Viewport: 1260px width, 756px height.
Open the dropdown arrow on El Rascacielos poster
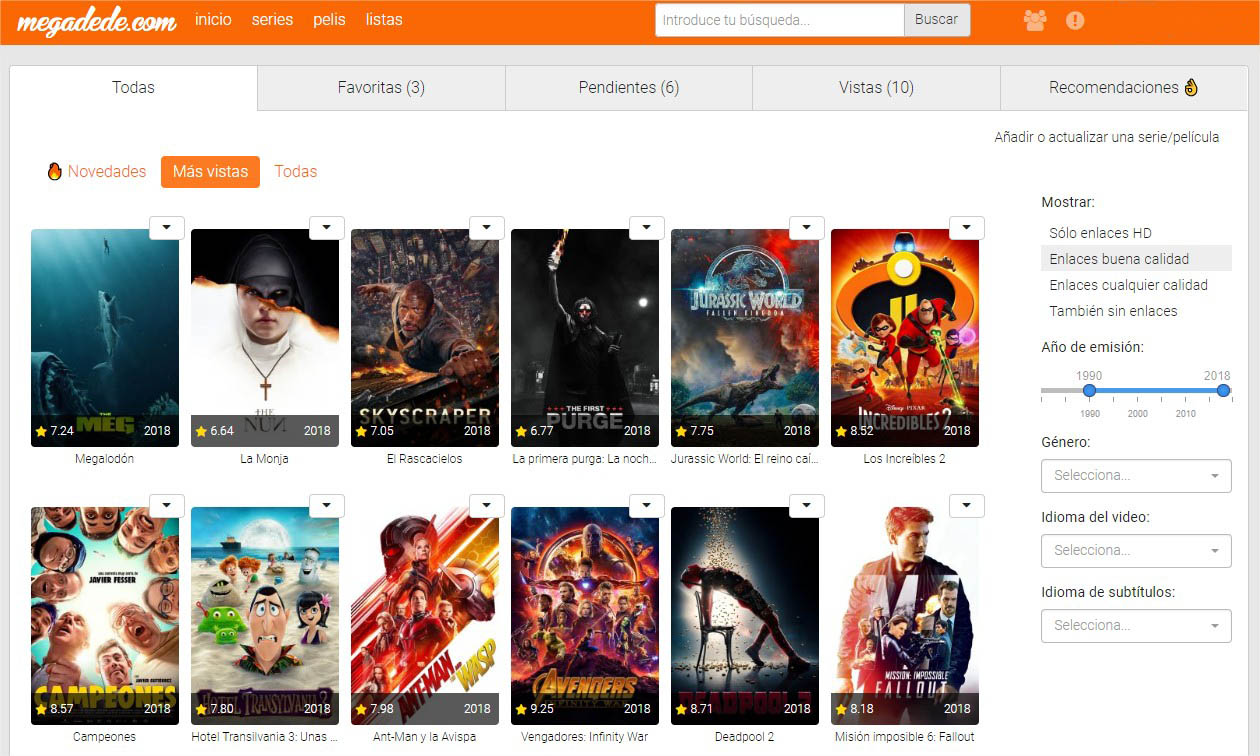(x=487, y=228)
